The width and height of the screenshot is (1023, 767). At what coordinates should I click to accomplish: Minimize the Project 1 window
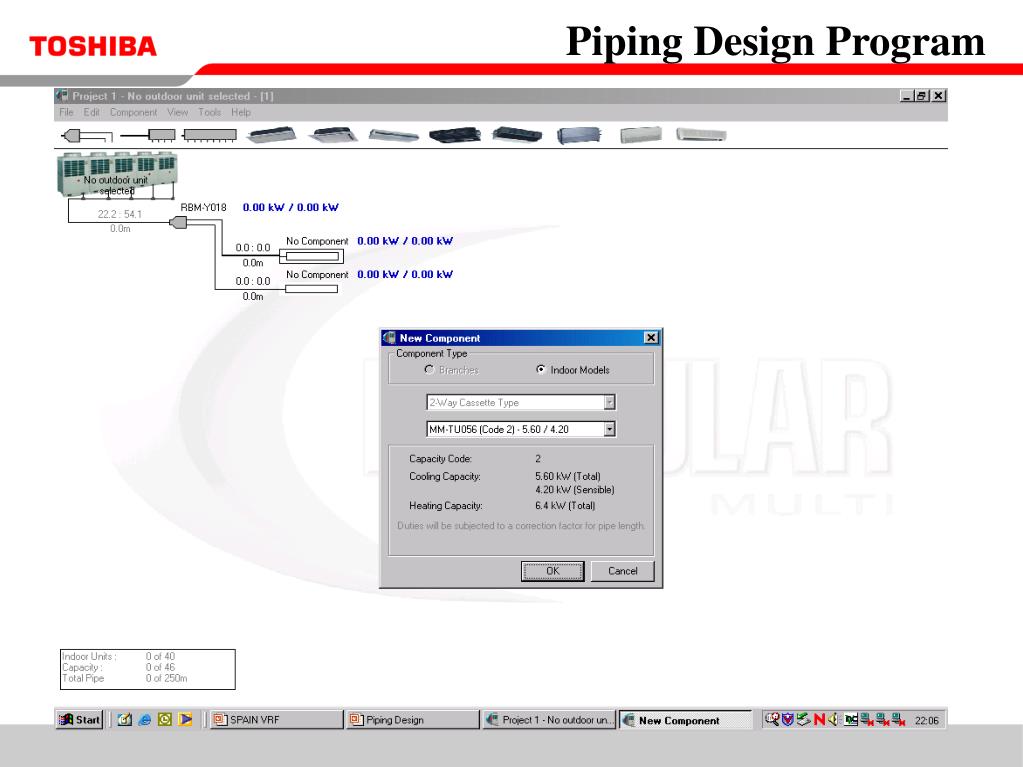tap(906, 96)
